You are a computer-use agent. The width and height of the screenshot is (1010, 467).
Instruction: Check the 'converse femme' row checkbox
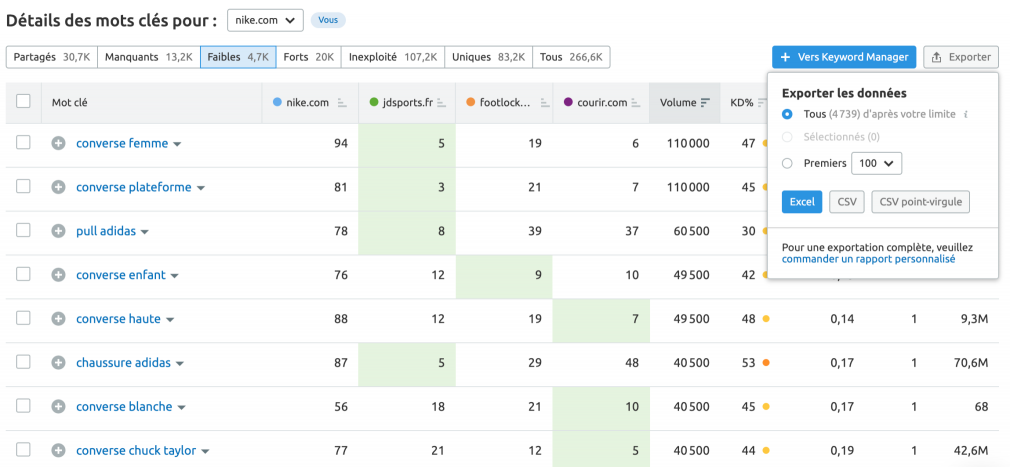point(23,142)
